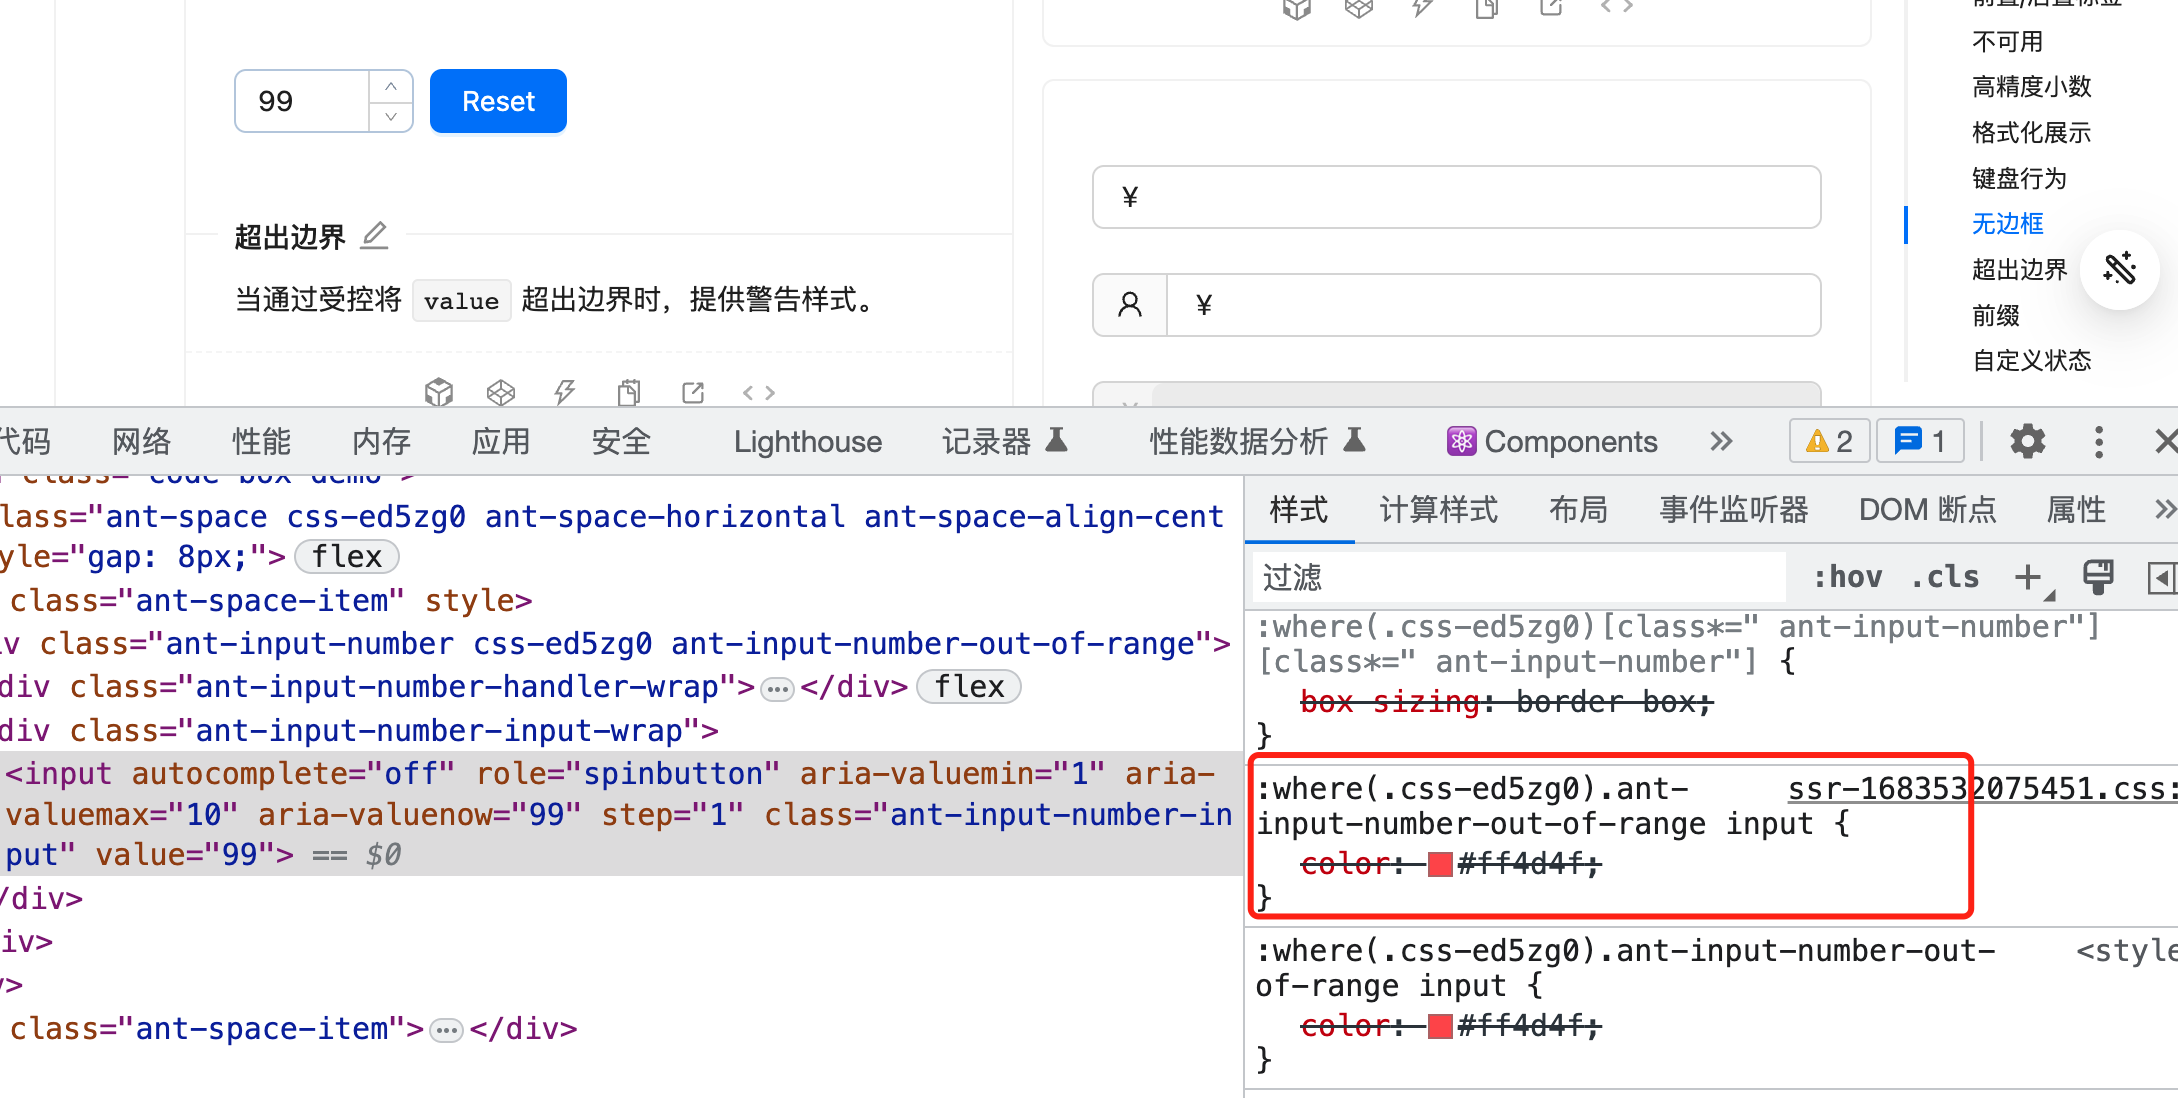
Task: Click the 过滤 styles filter field
Action: click(1450, 577)
